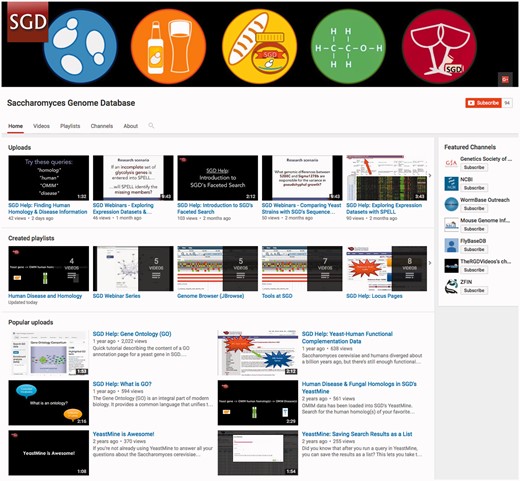
Task: Open the 'SGD Webinar Series' playlist link
Action: point(116,296)
